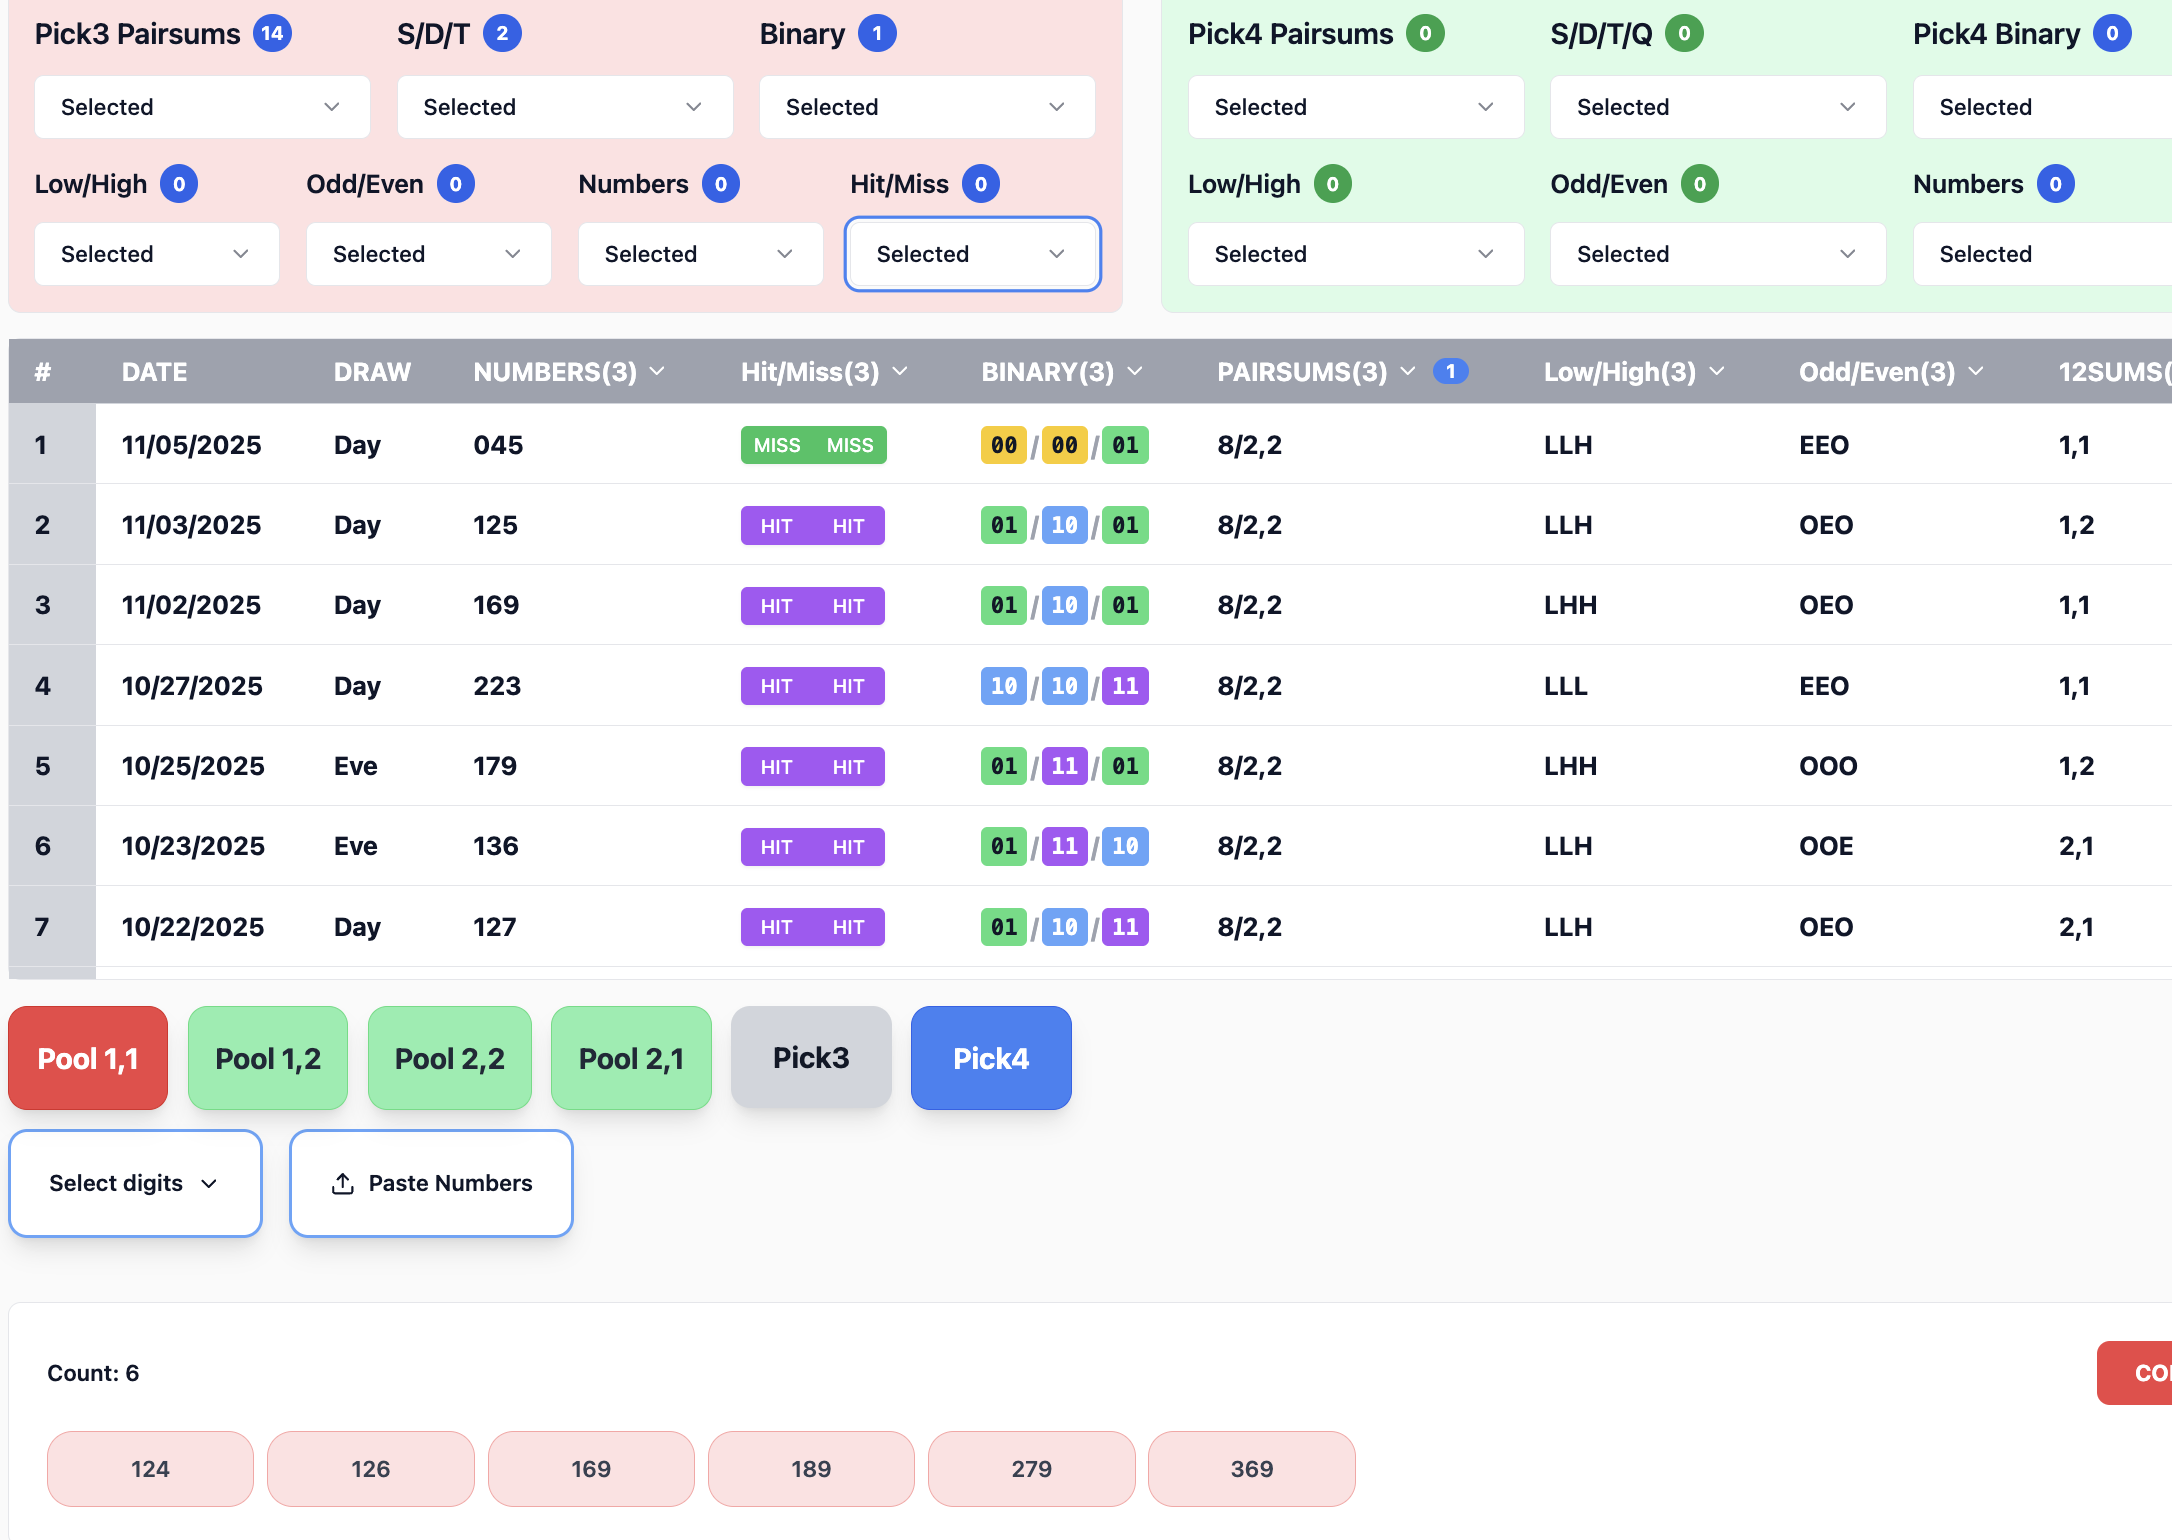This screenshot has width=2172, height=1540.
Task: Toggle the Pool 1,1 filter button
Action: click(88, 1058)
